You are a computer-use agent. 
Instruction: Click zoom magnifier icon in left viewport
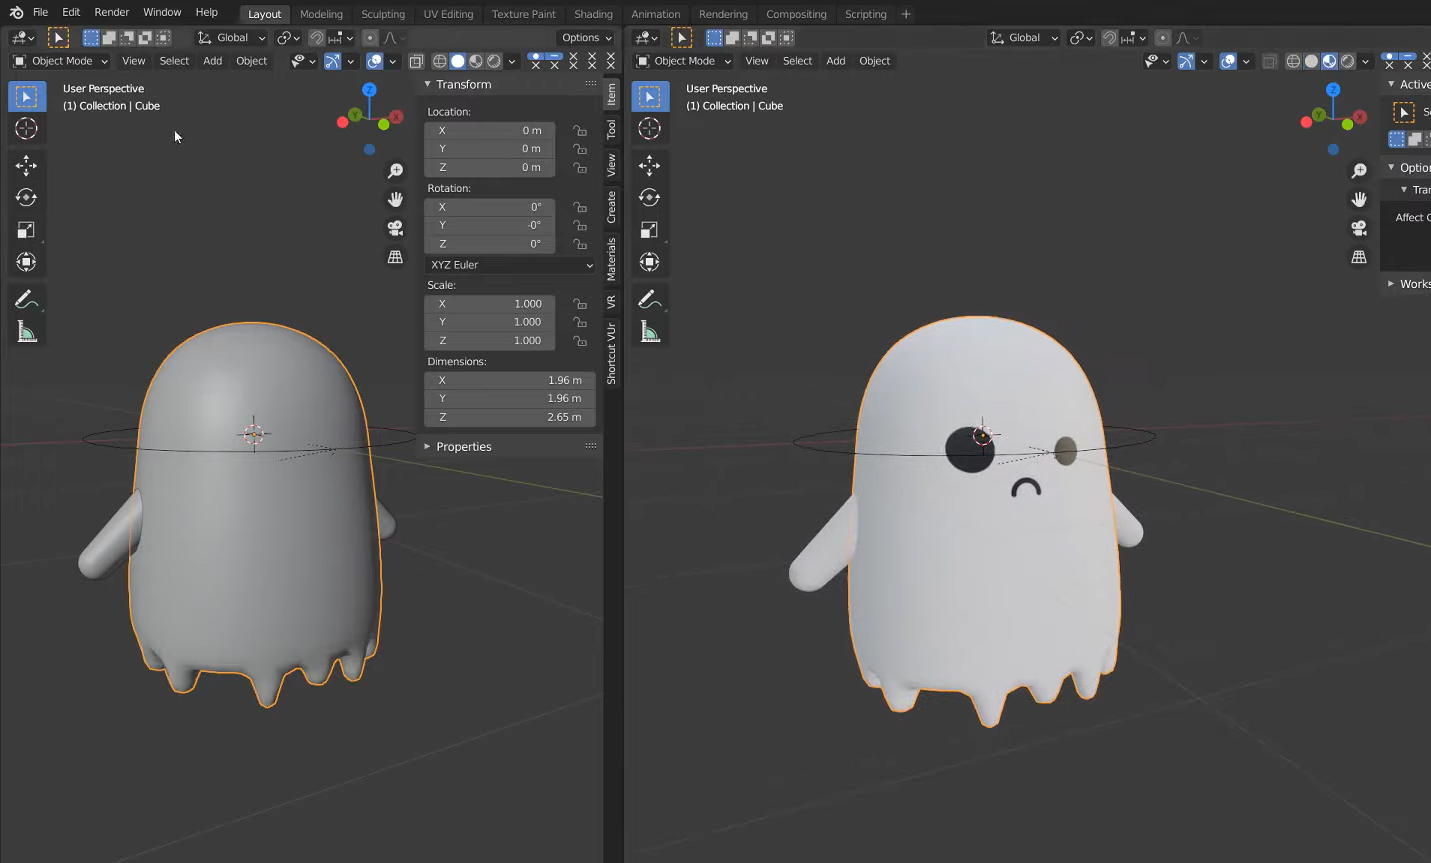(x=396, y=171)
